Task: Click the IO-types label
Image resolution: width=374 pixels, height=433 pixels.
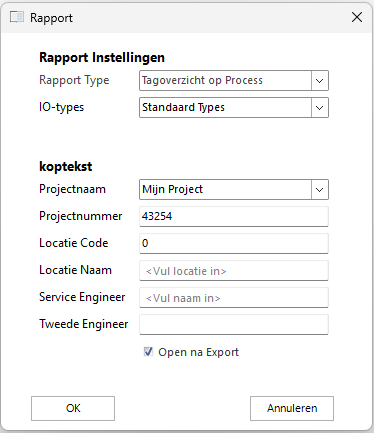Action: (x=62, y=107)
